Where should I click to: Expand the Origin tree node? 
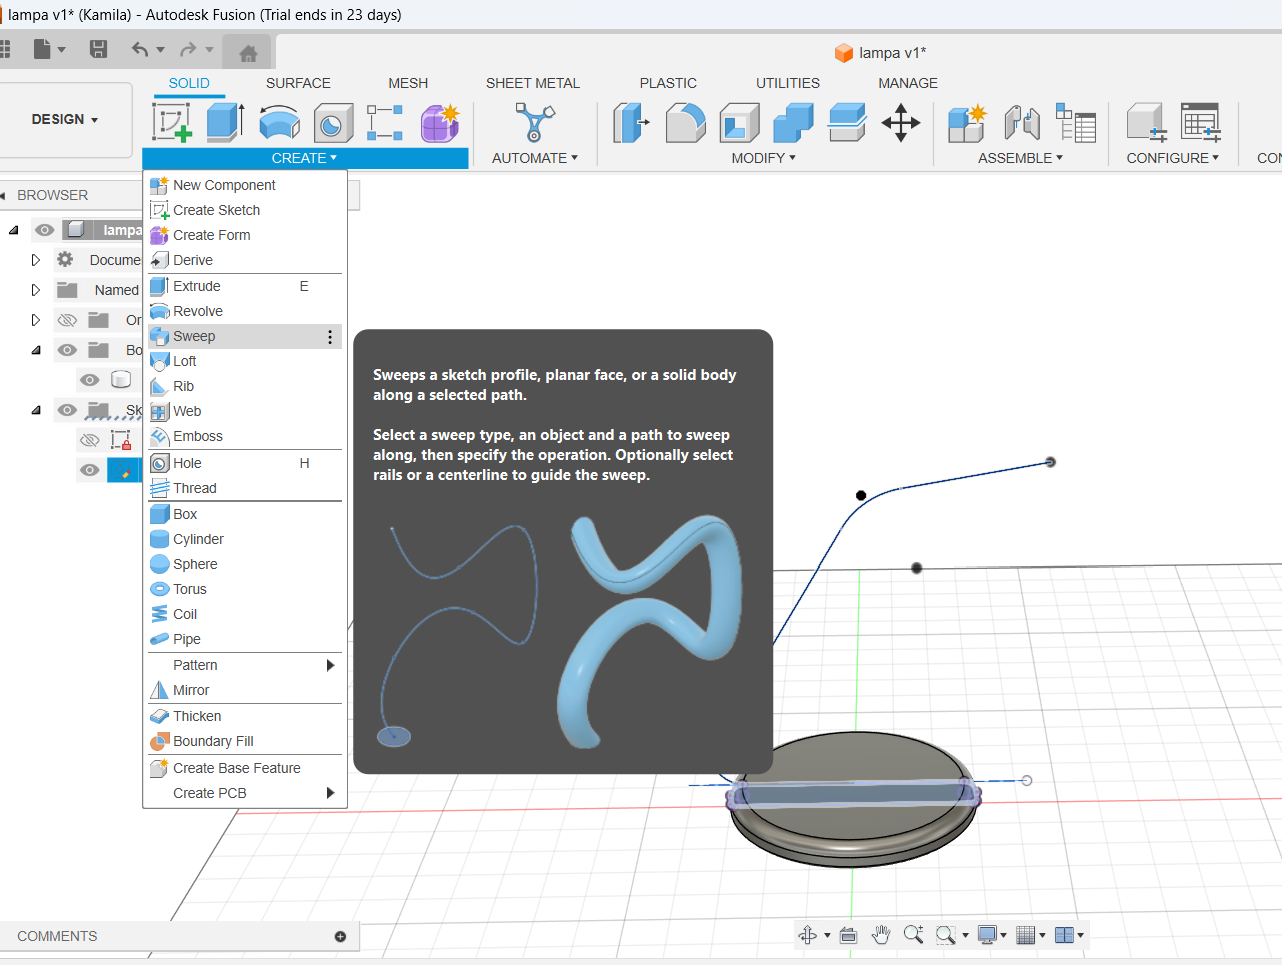36,320
